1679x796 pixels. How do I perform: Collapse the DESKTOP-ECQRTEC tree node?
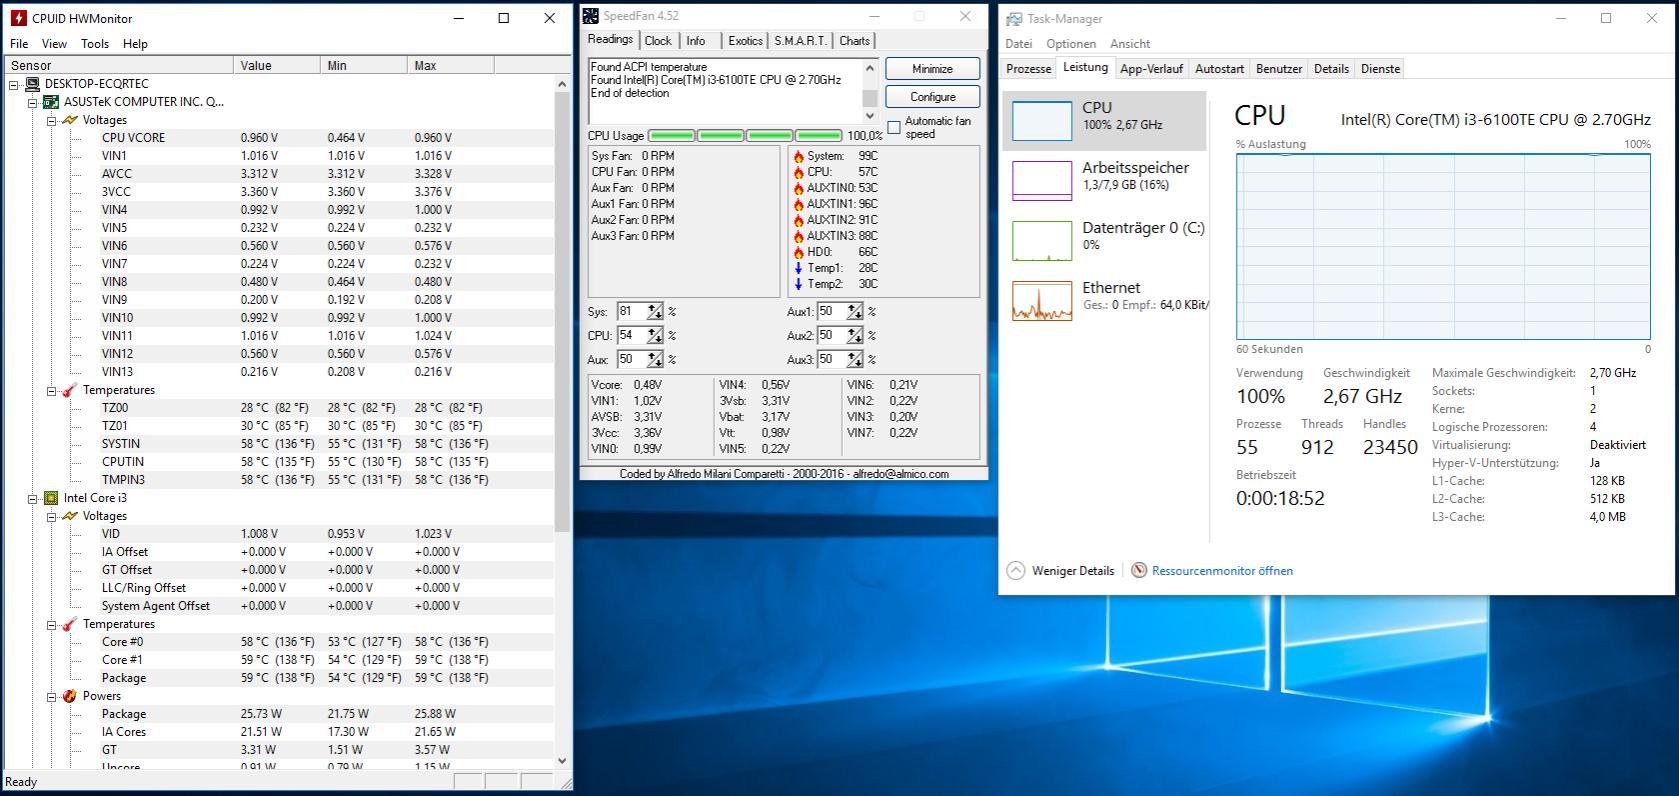pyautogui.click(x=14, y=85)
